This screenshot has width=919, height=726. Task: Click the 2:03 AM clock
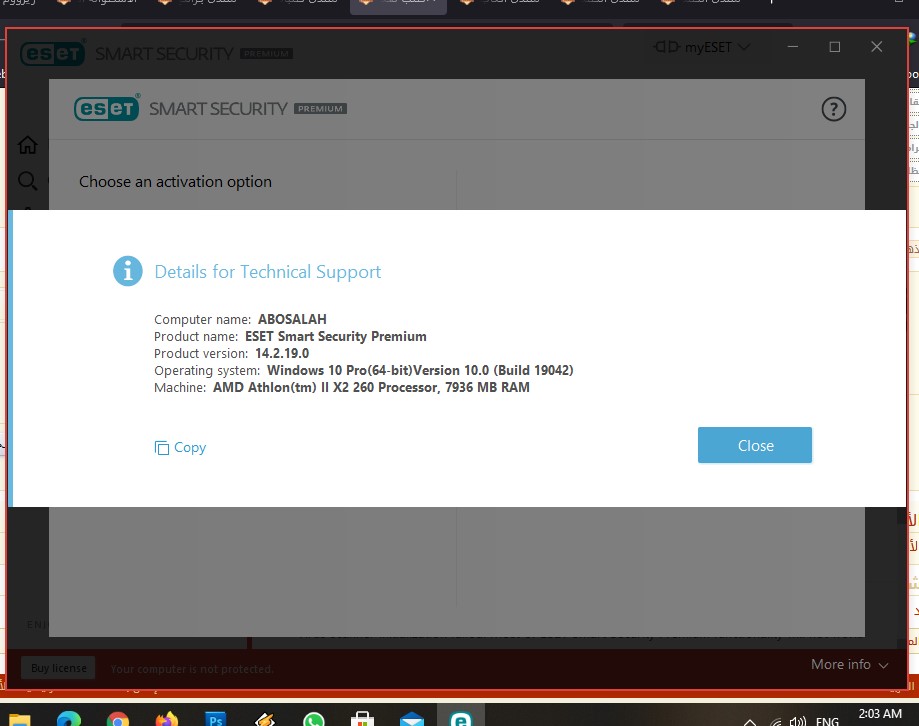(x=880, y=714)
